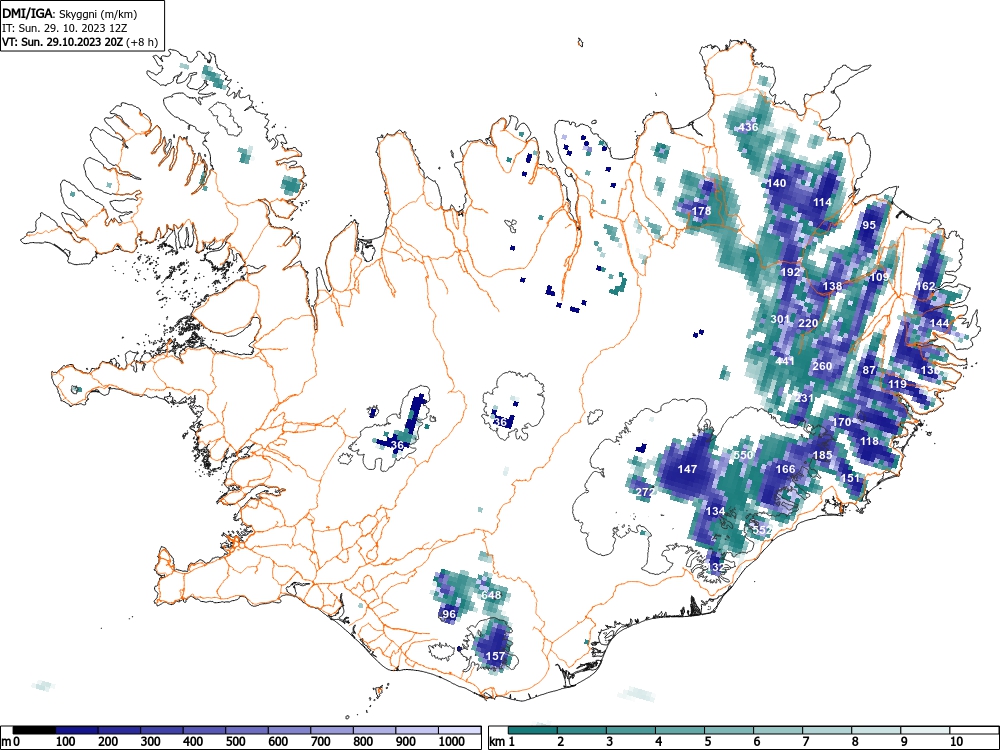
Task: Click the 95 visibility value on the map
Action: pos(869,225)
